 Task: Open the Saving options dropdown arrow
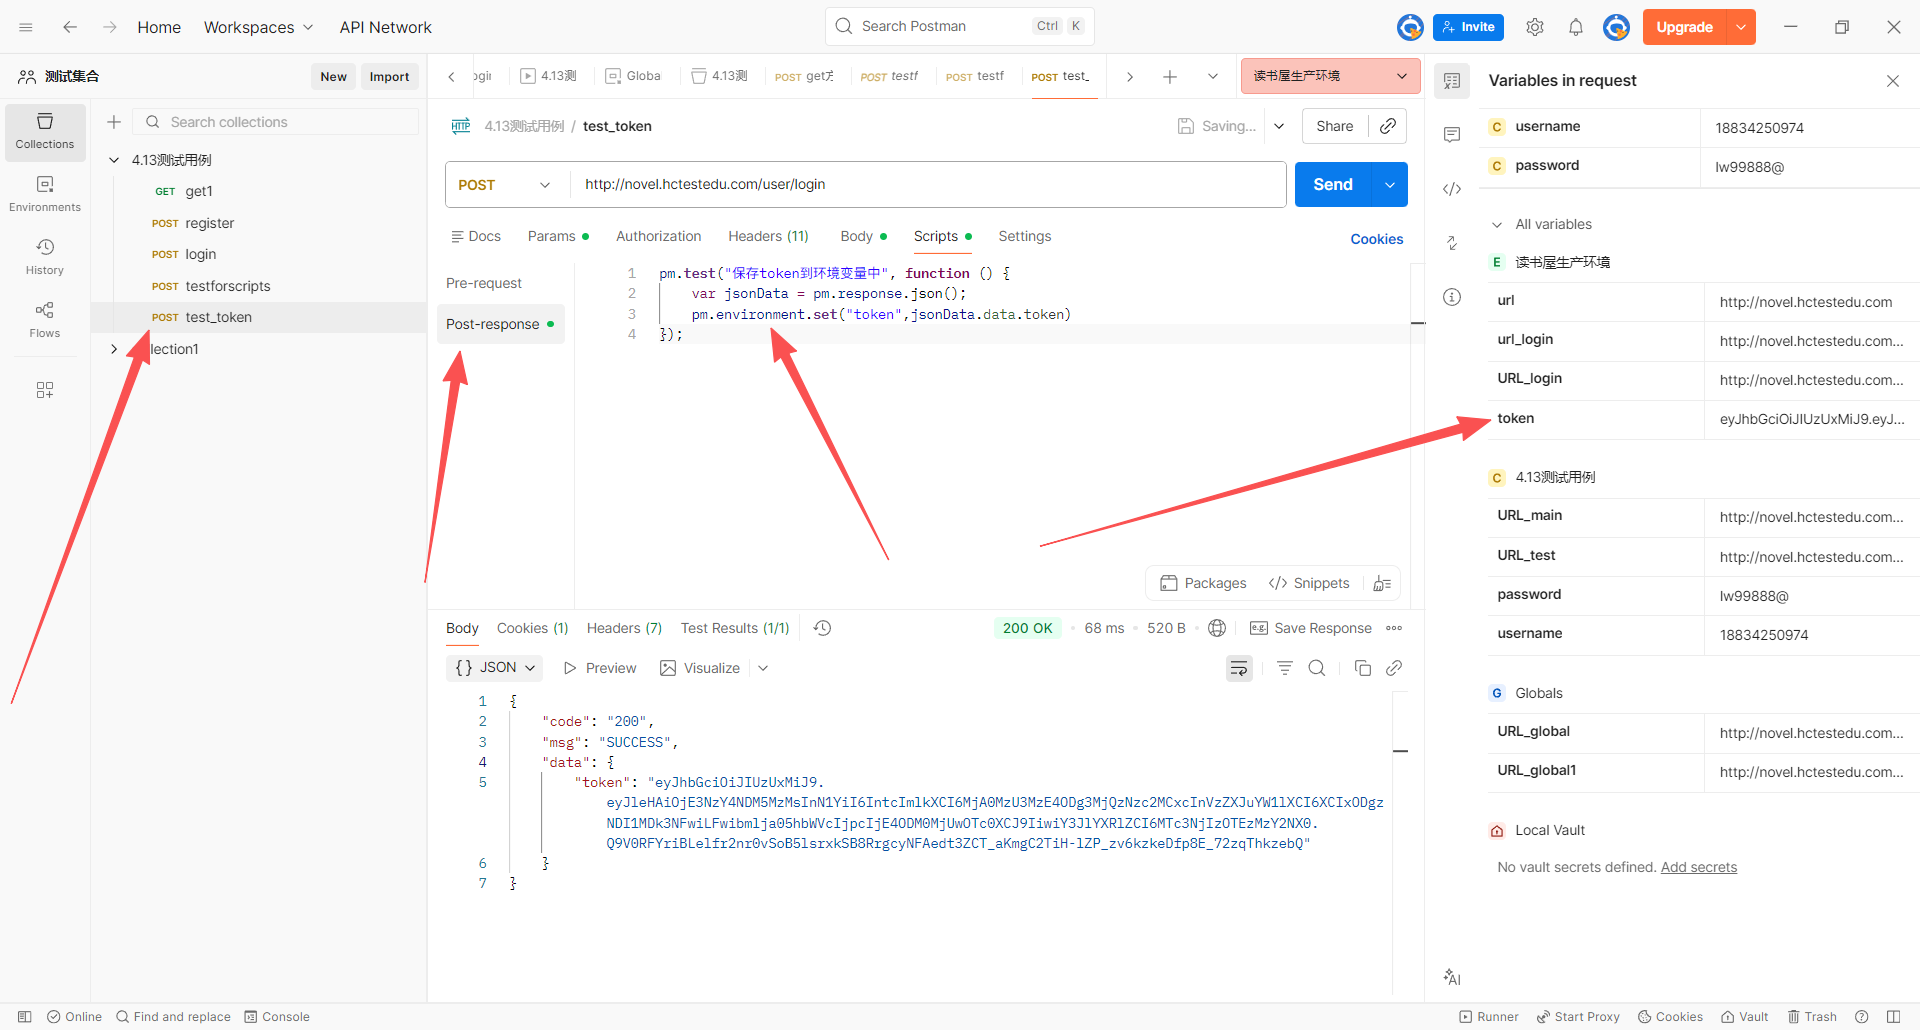tap(1279, 126)
